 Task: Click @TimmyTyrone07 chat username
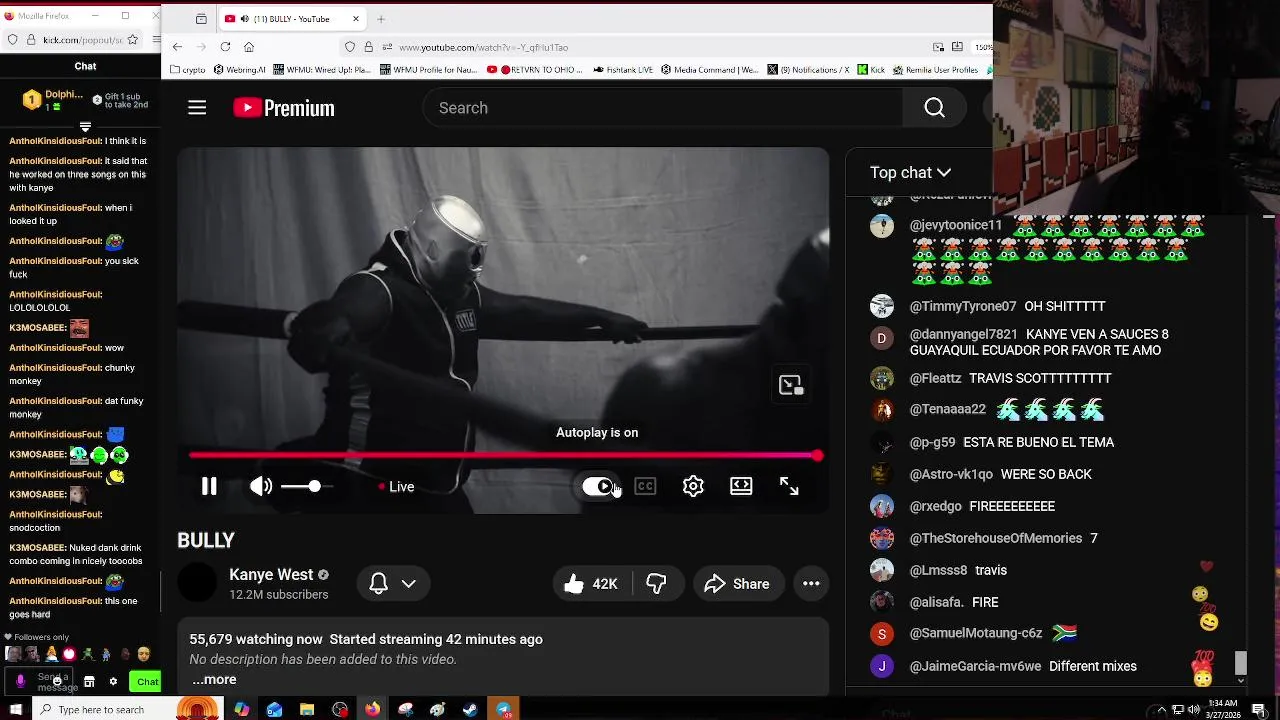pyautogui.click(x=962, y=307)
